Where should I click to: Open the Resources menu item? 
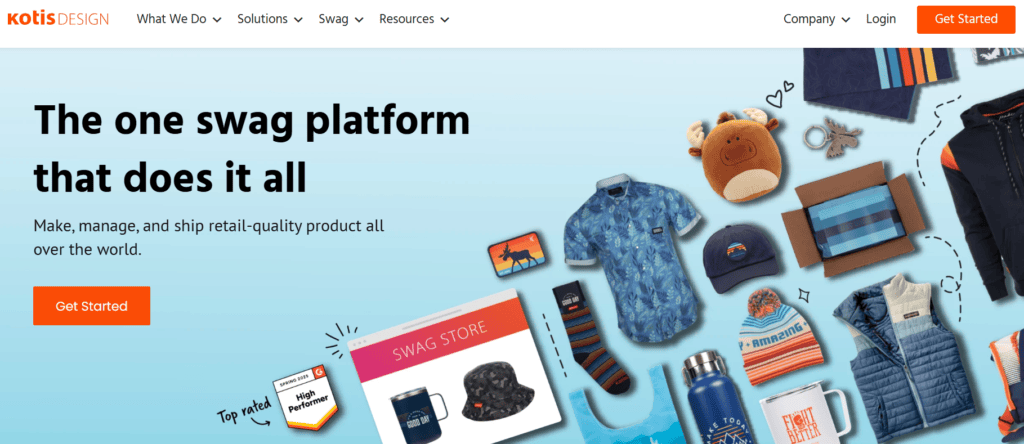tap(414, 19)
